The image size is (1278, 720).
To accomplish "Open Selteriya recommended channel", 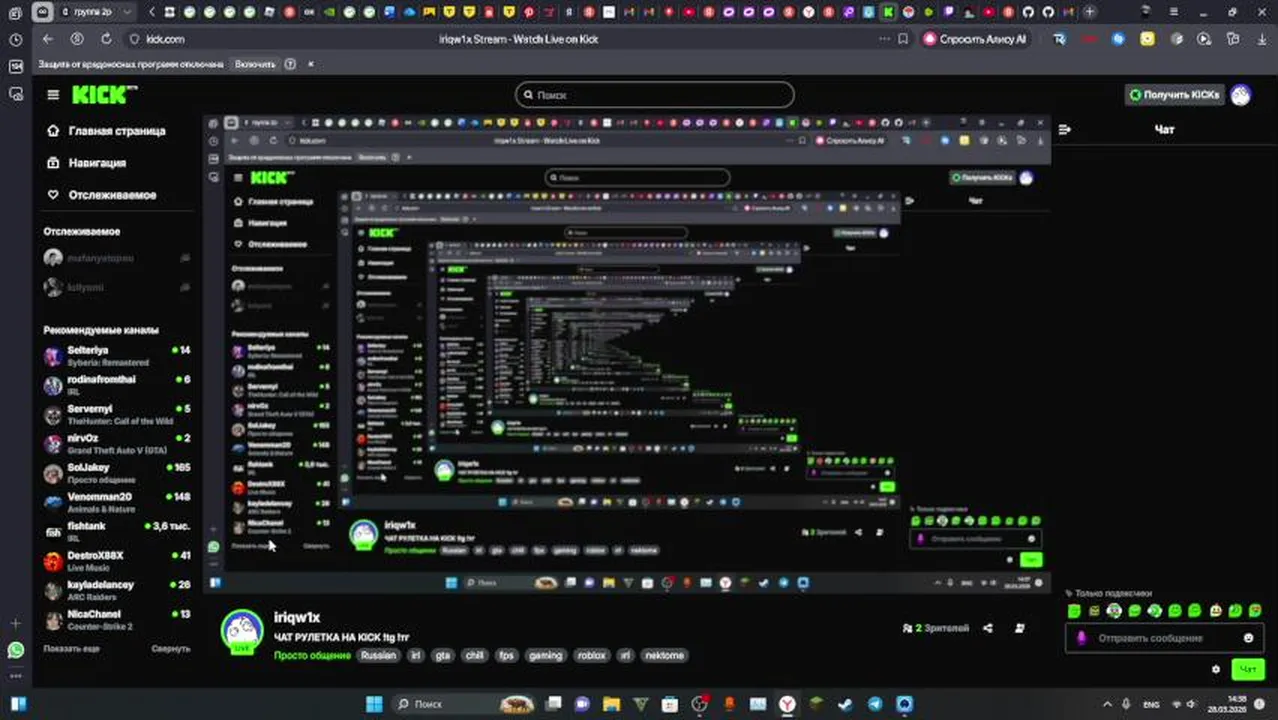I will pos(117,356).
